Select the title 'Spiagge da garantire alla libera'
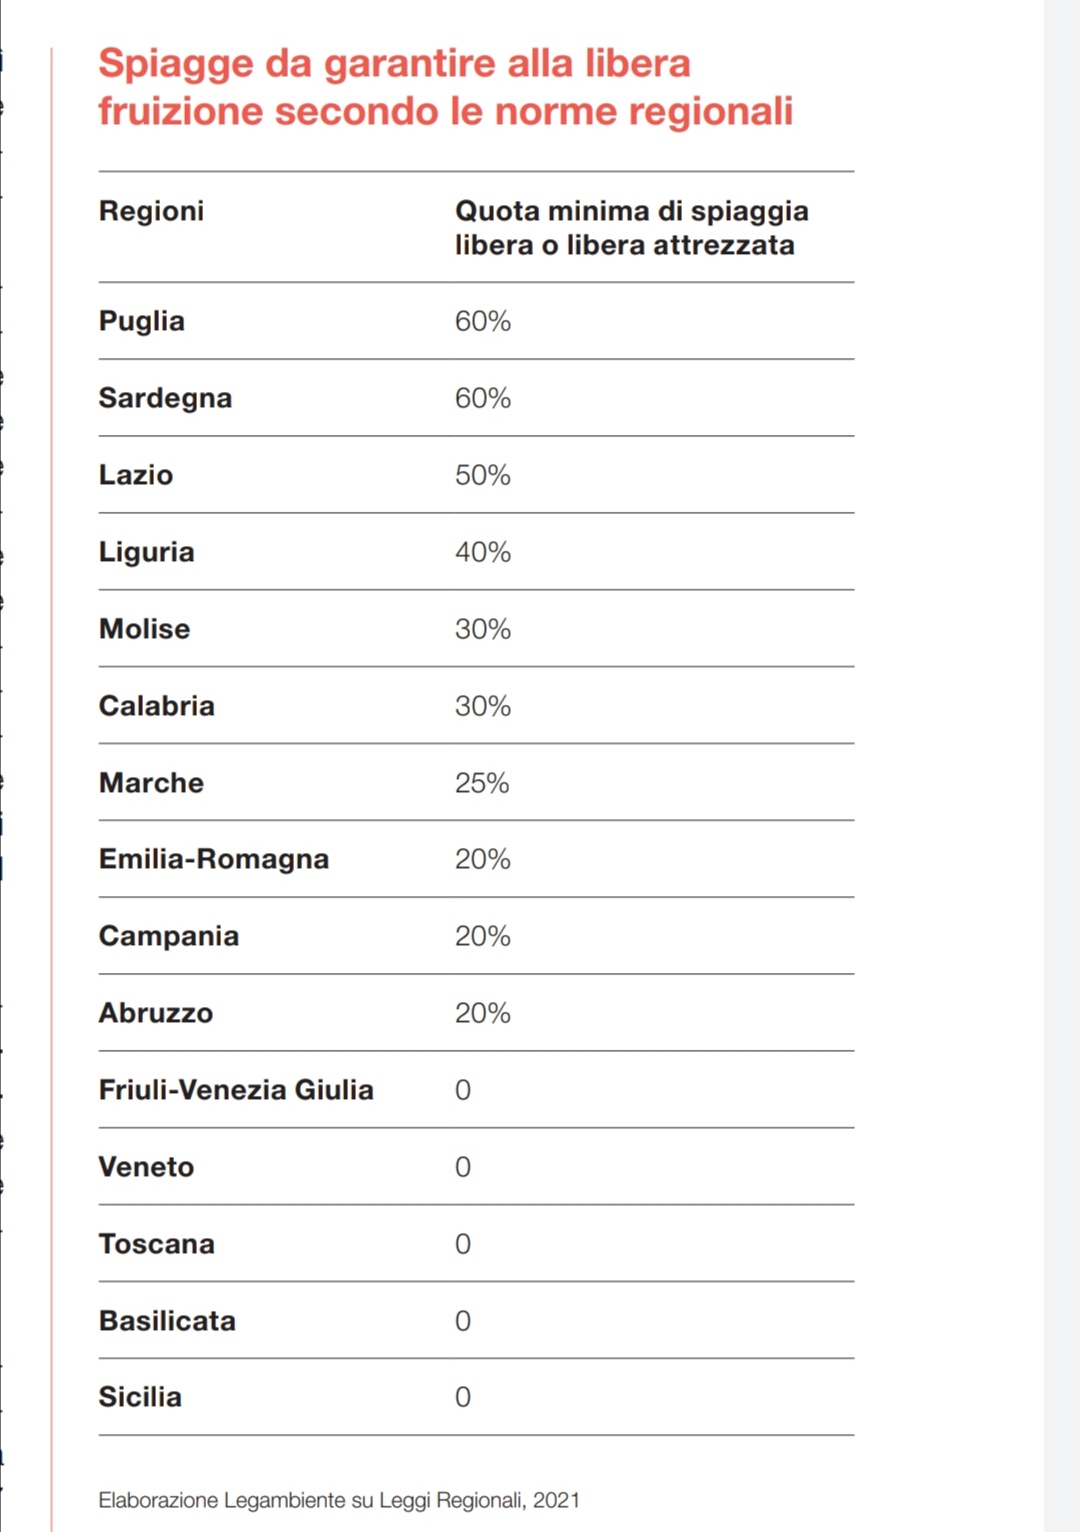The height and width of the screenshot is (1532, 1080). tap(394, 64)
